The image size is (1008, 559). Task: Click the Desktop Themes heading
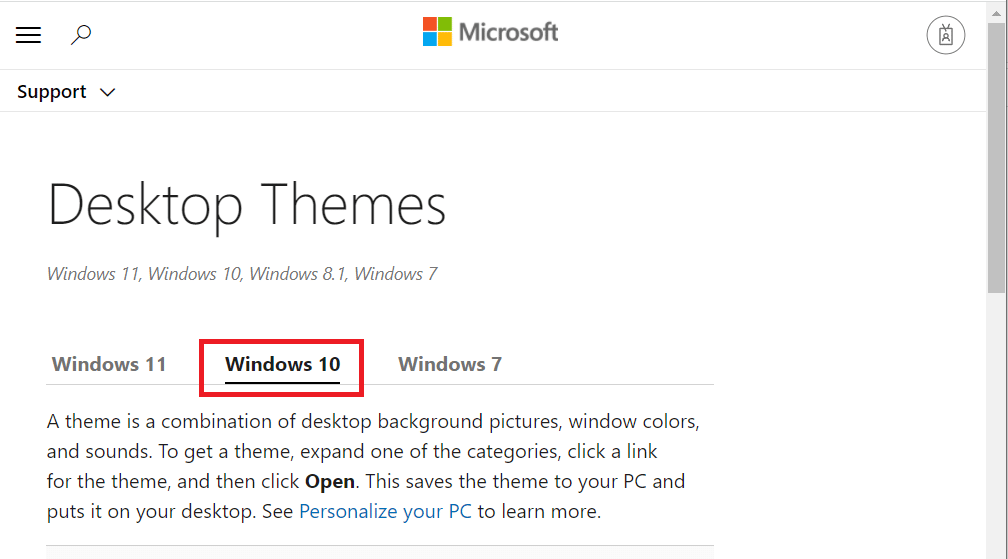(x=246, y=206)
